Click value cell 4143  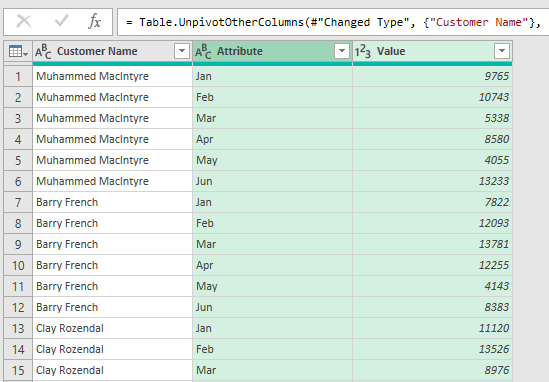coord(432,286)
